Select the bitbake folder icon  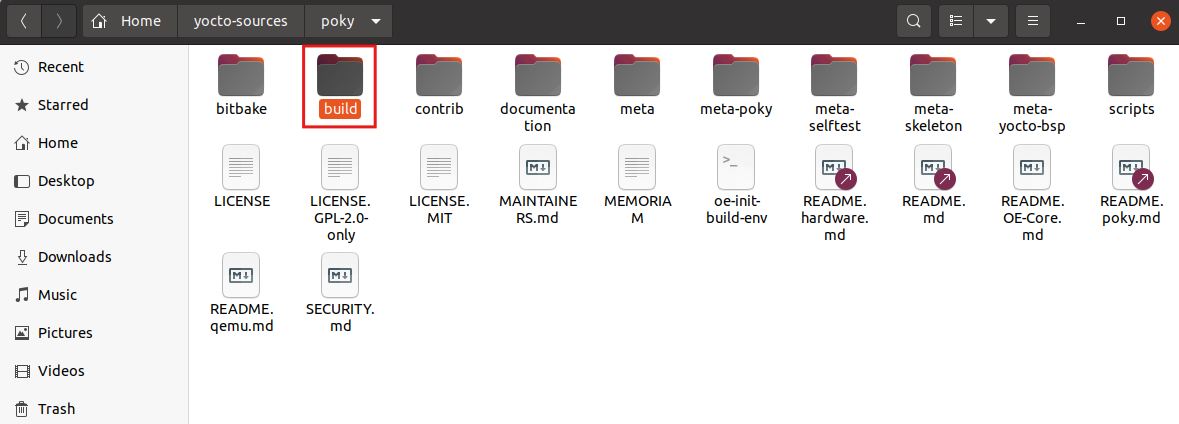coord(241,74)
